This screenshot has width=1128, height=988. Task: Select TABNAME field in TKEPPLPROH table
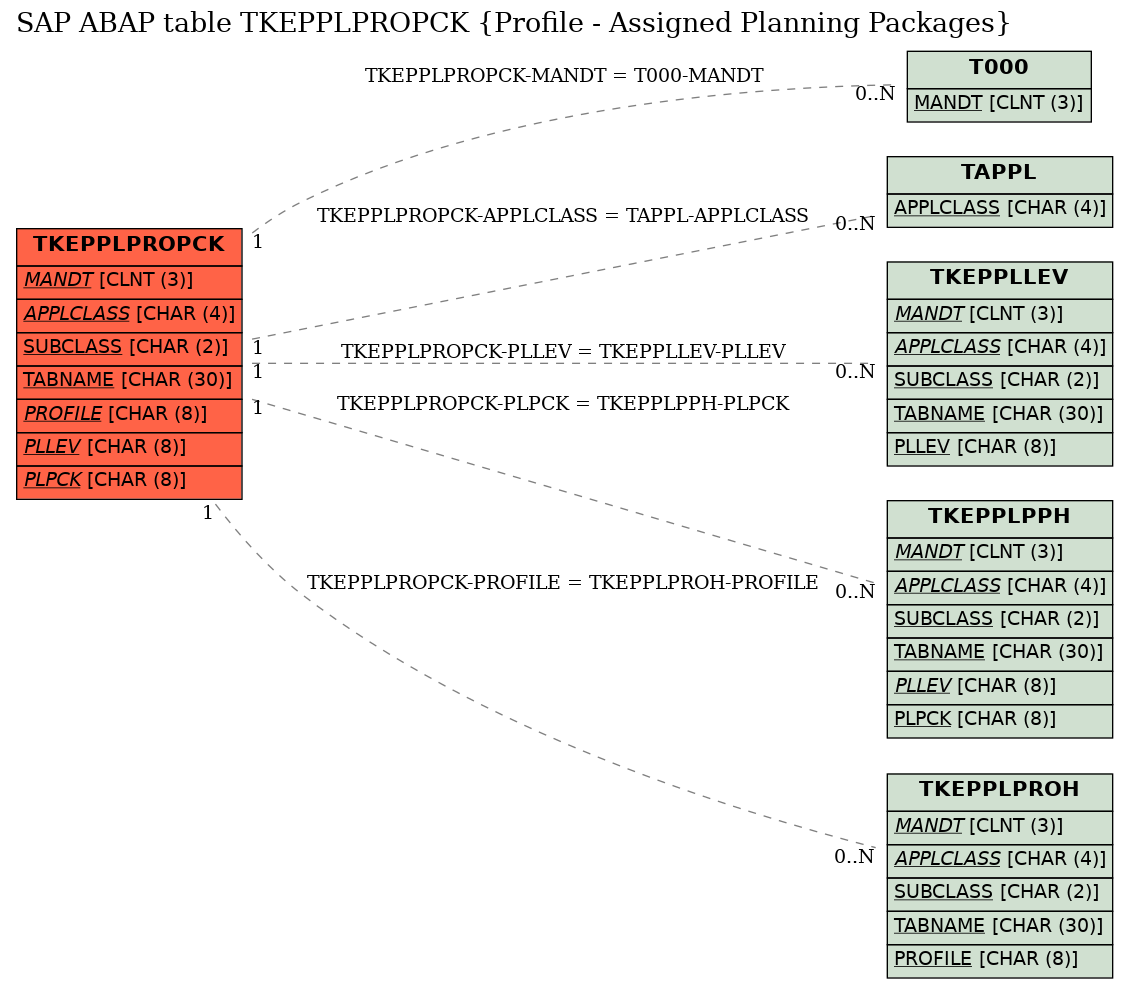pos(999,928)
